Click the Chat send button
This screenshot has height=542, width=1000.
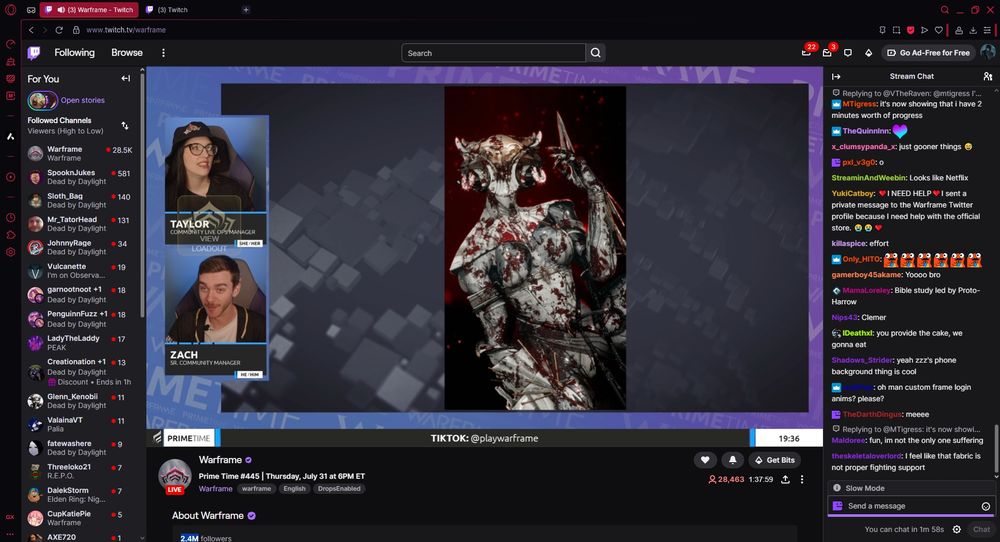[x=982, y=529]
